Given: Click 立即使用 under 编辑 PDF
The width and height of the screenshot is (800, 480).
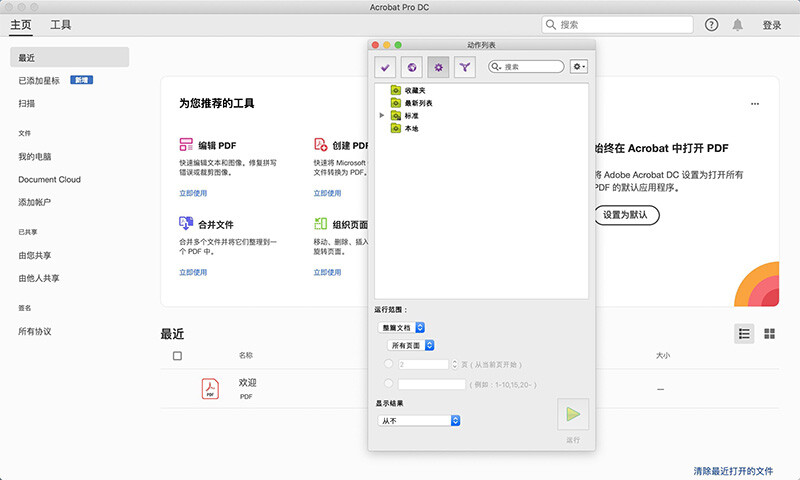Looking at the screenshot, I should (193, 193).
